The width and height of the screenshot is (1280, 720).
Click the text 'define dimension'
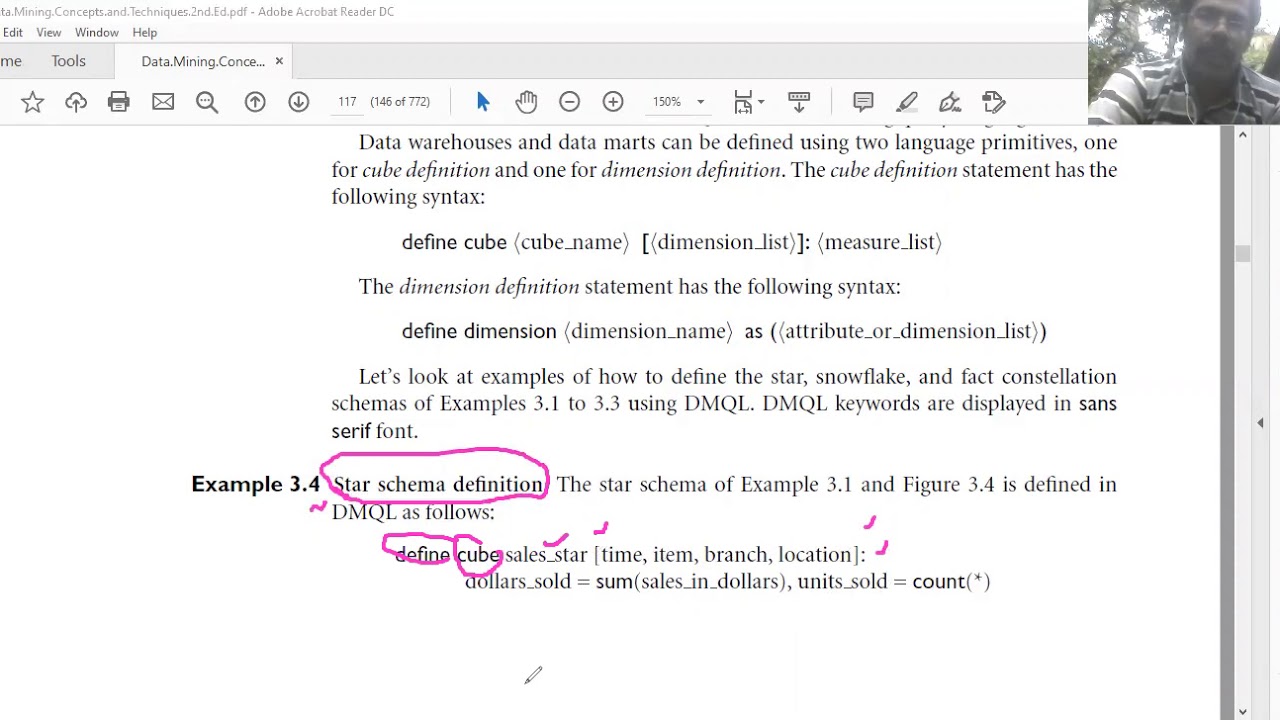[x=479, y=331]
